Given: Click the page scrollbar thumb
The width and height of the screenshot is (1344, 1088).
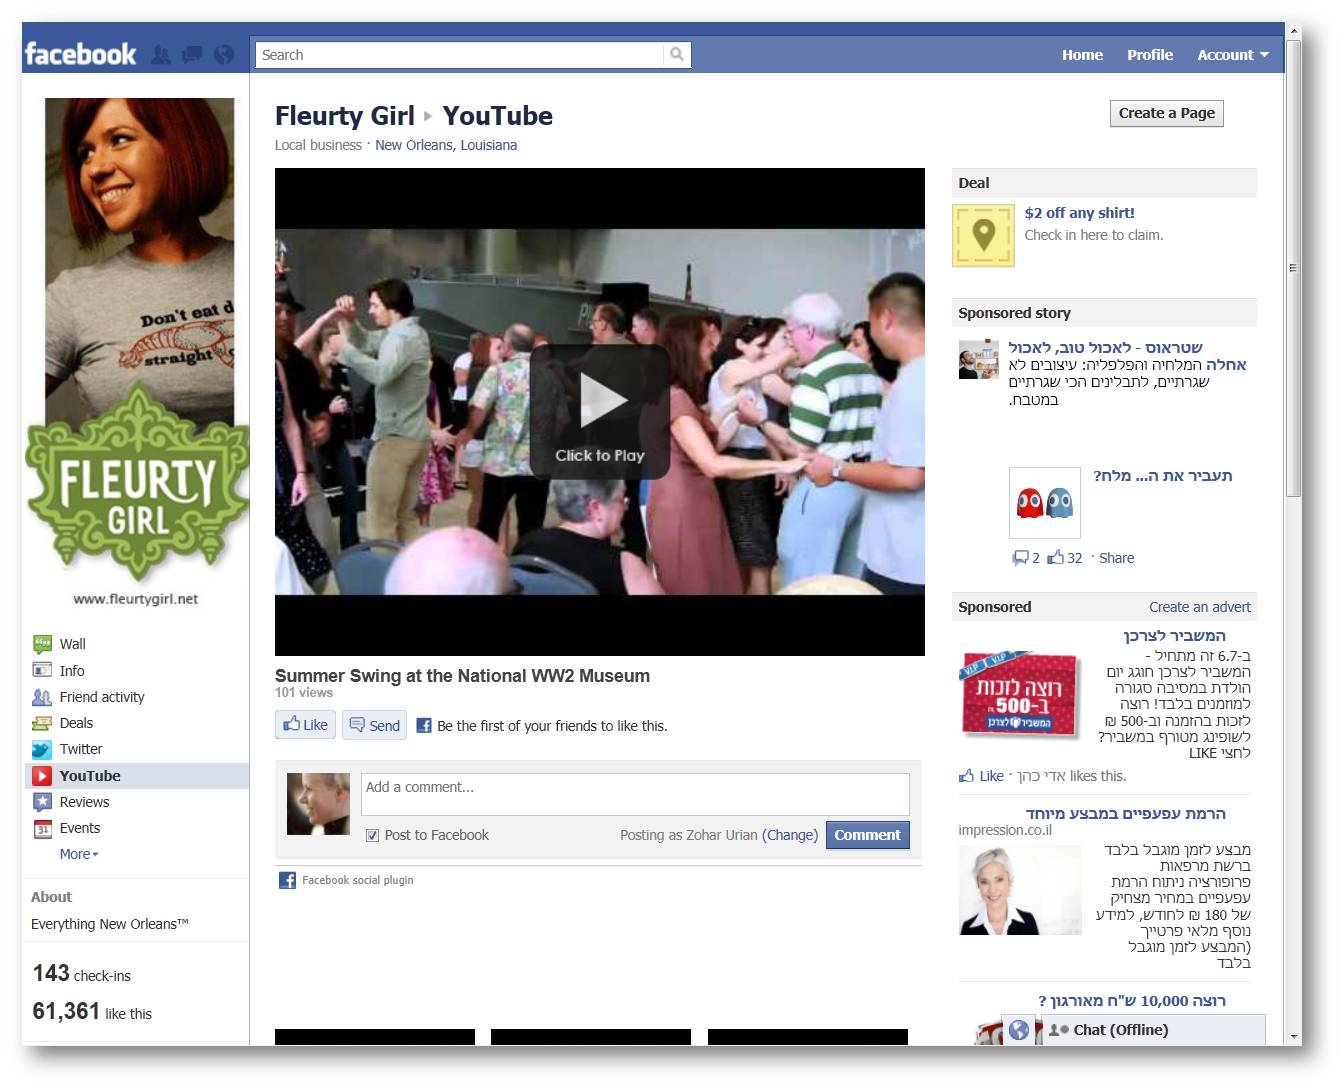Looking at the screenshot, I should 1293,270.
